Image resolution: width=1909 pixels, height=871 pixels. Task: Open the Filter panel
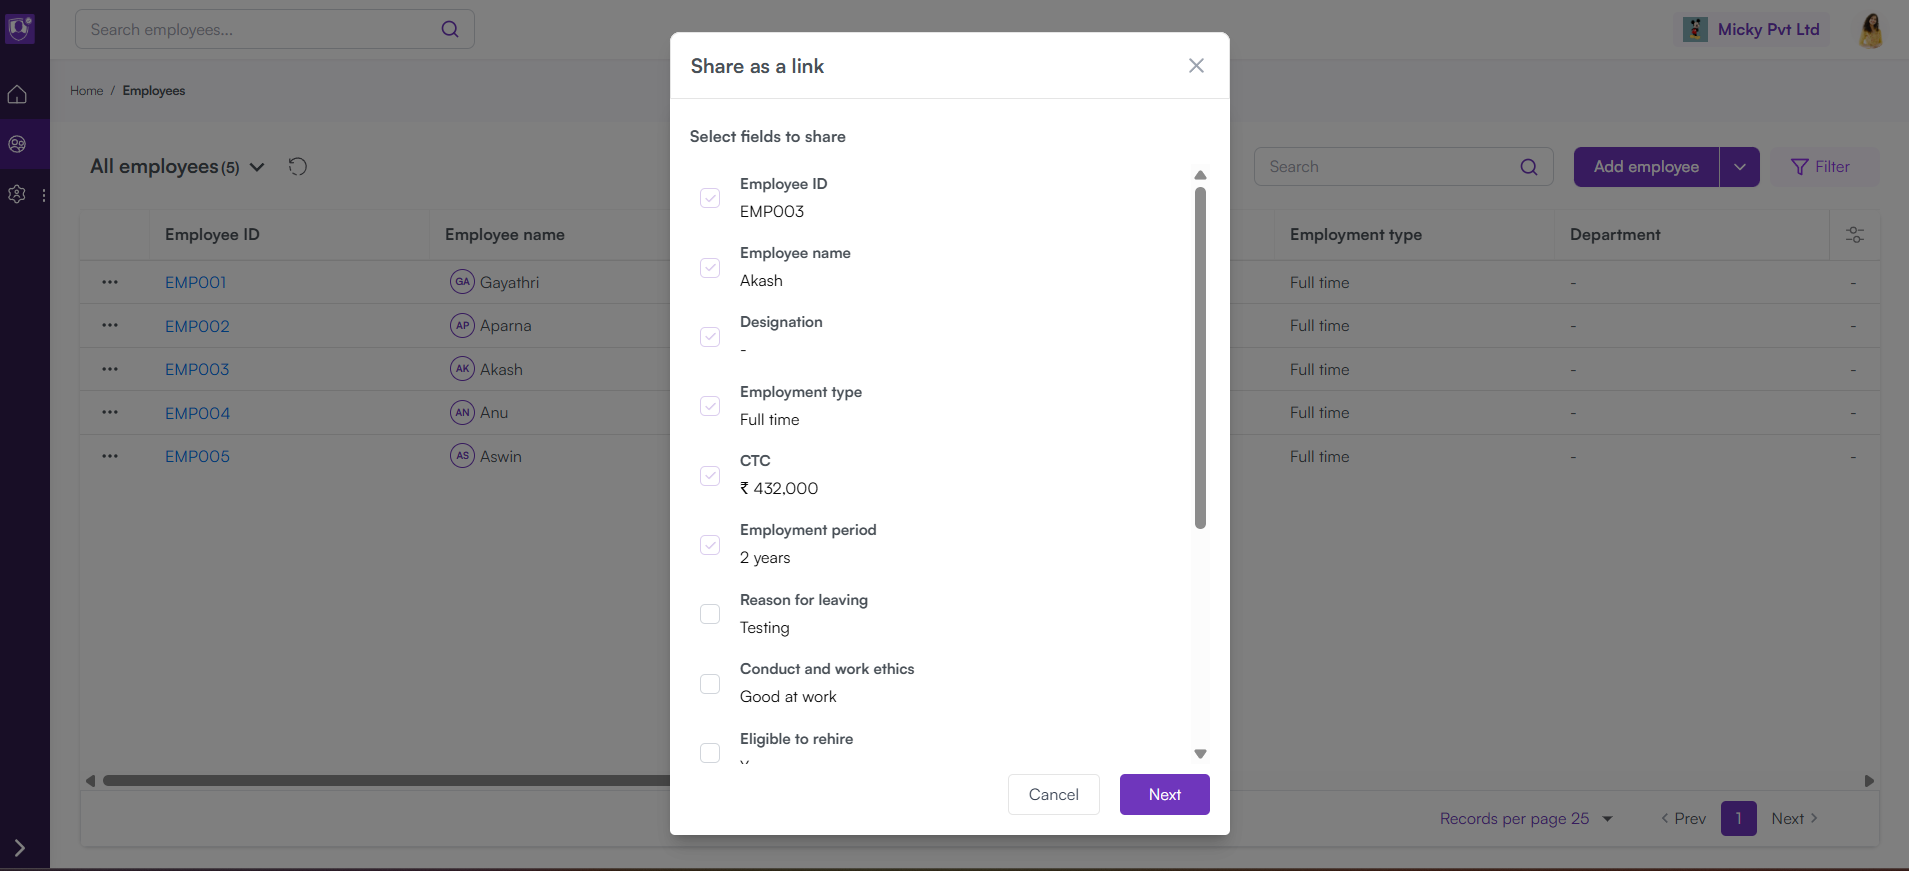(1824, 167)
